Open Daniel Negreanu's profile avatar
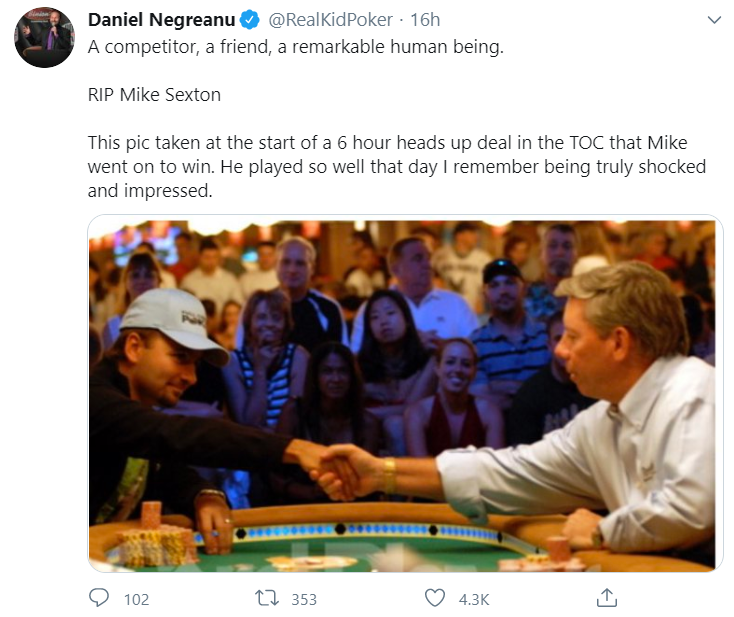Screen dimensions: 734x617 point(44,37)
